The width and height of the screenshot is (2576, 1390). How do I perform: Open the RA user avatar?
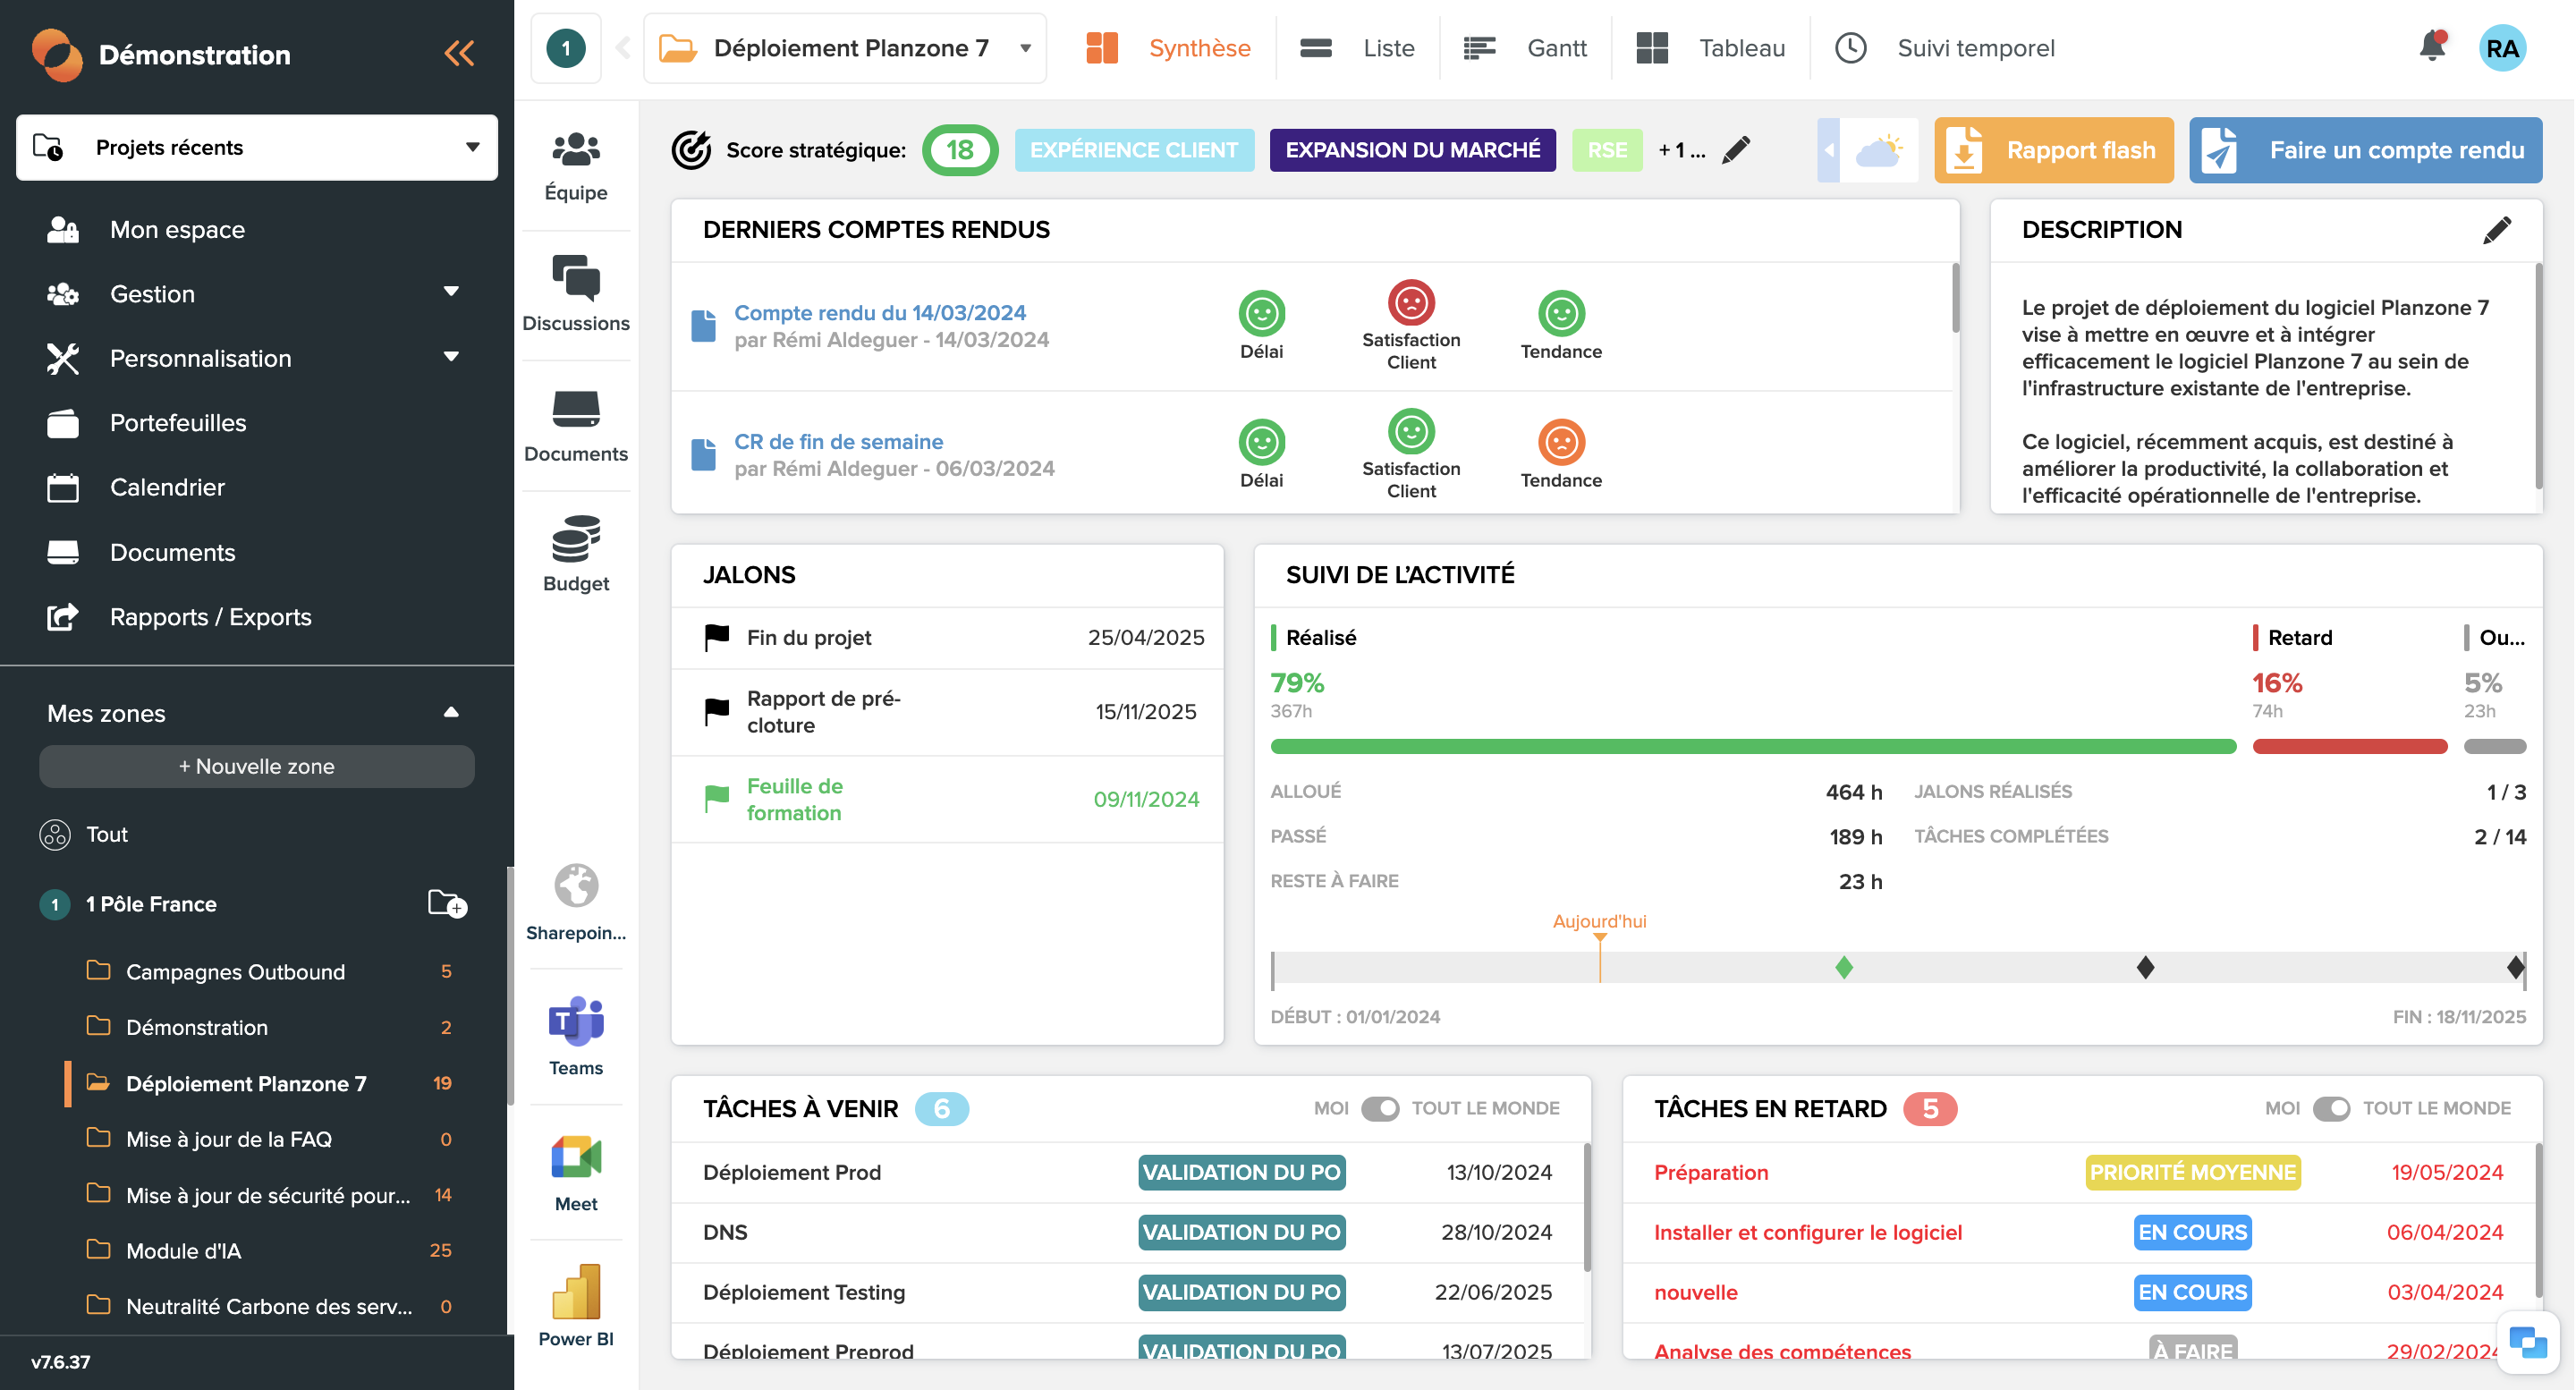(2502, 48)
